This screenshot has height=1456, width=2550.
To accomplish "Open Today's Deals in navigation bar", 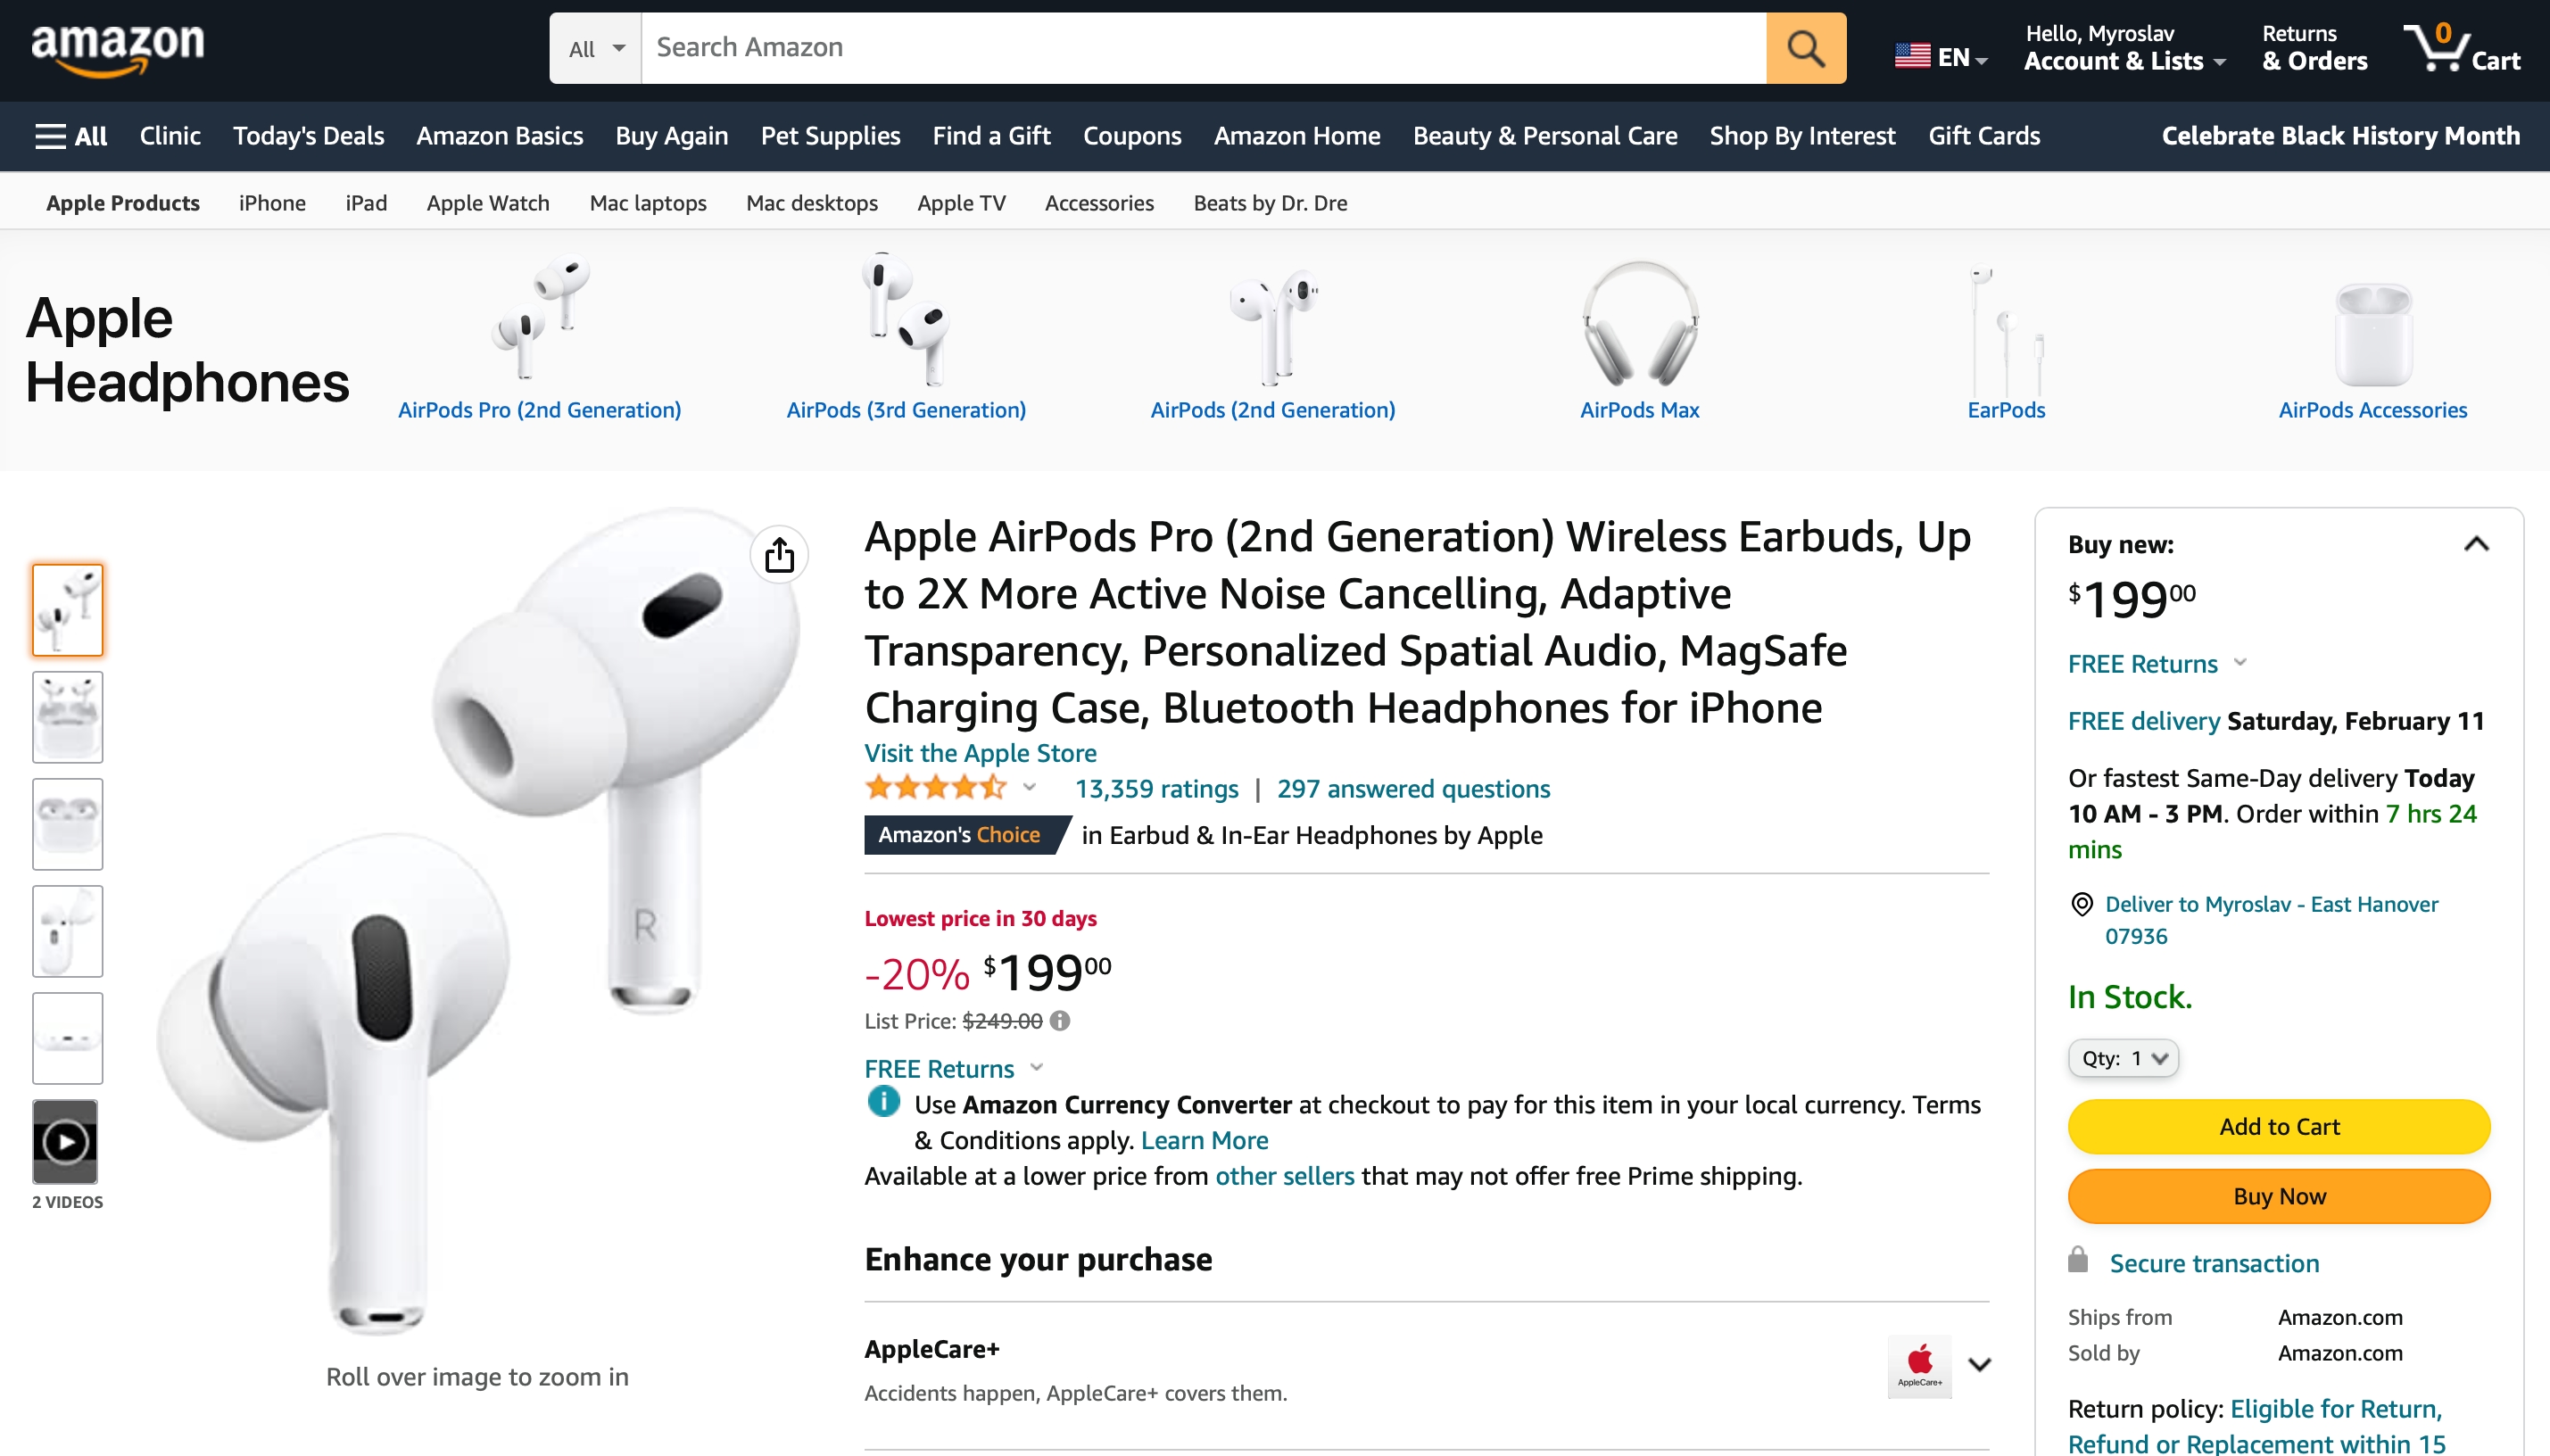I will click(308, 136).
